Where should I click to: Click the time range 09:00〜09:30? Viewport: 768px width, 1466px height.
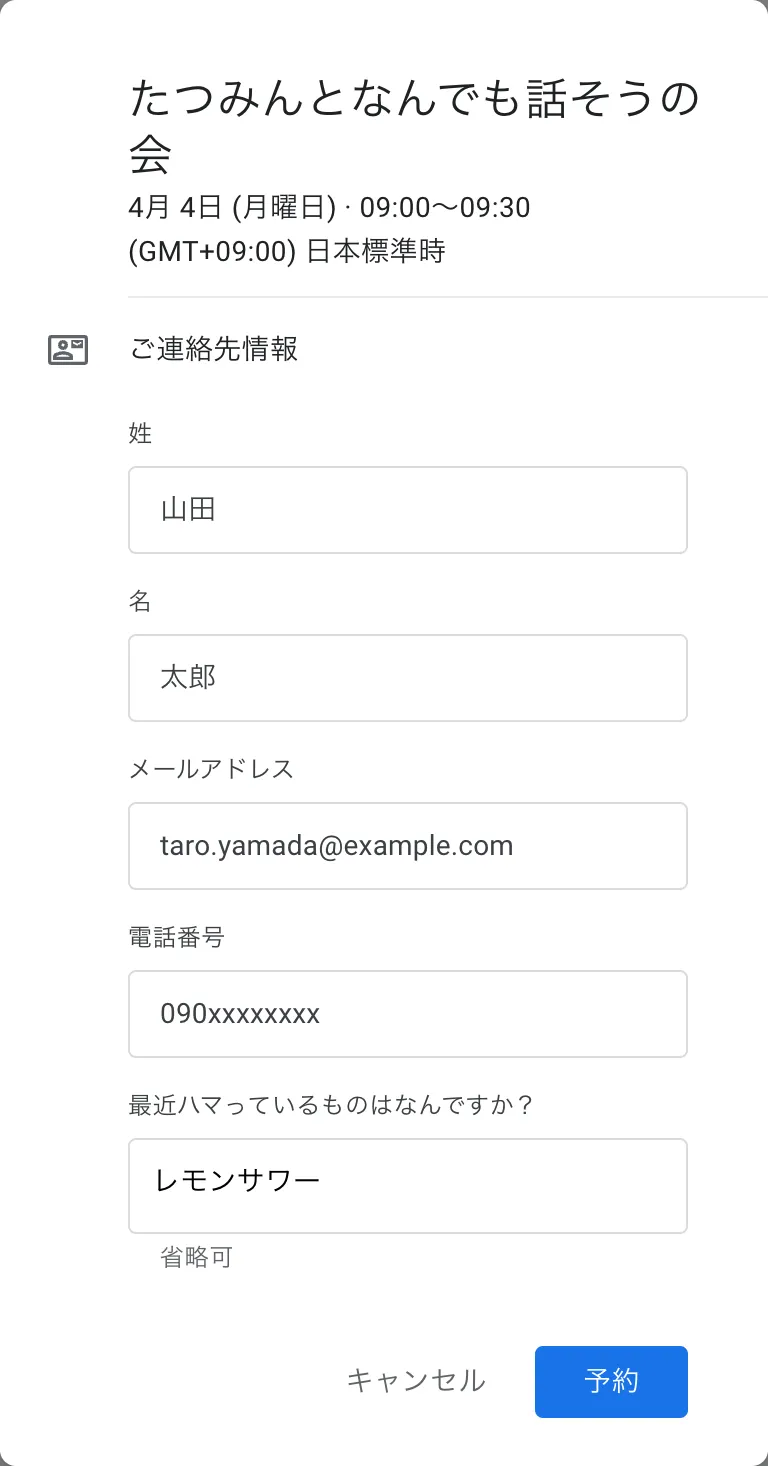pyautogui.click(x=445, y=208)
